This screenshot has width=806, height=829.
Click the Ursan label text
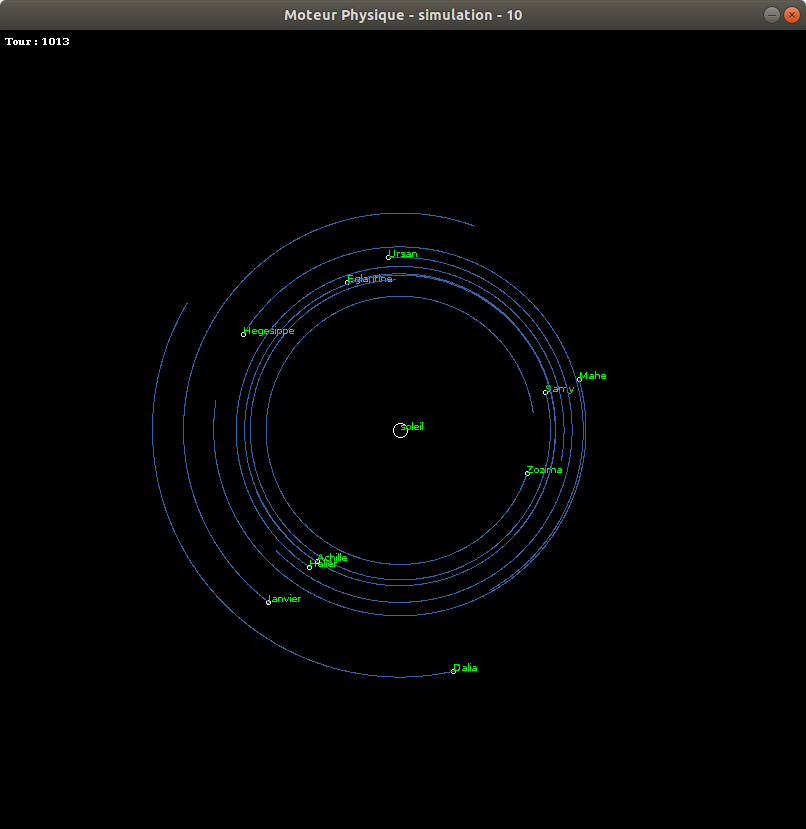point(404,253)
